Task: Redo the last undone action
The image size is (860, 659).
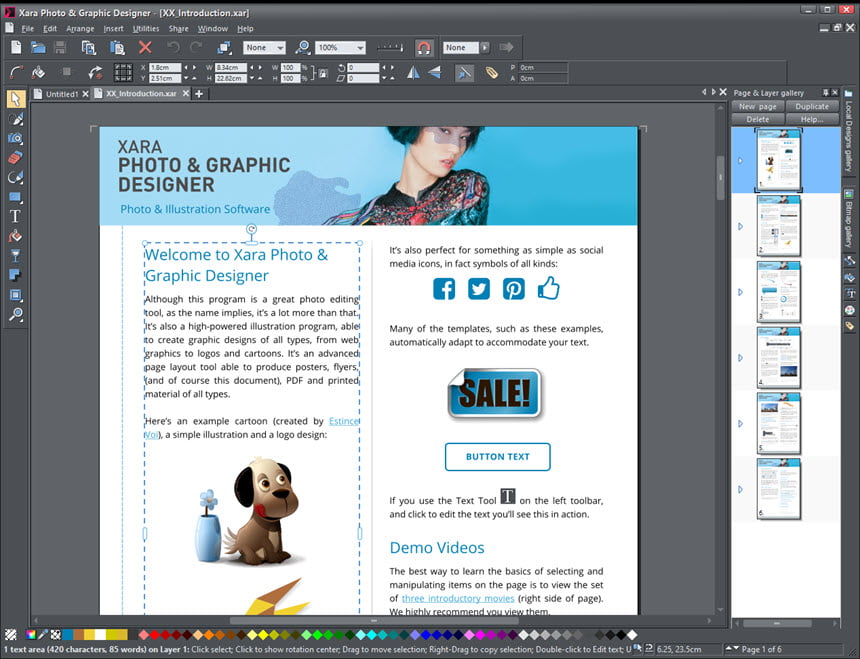Action: point(196,48)
